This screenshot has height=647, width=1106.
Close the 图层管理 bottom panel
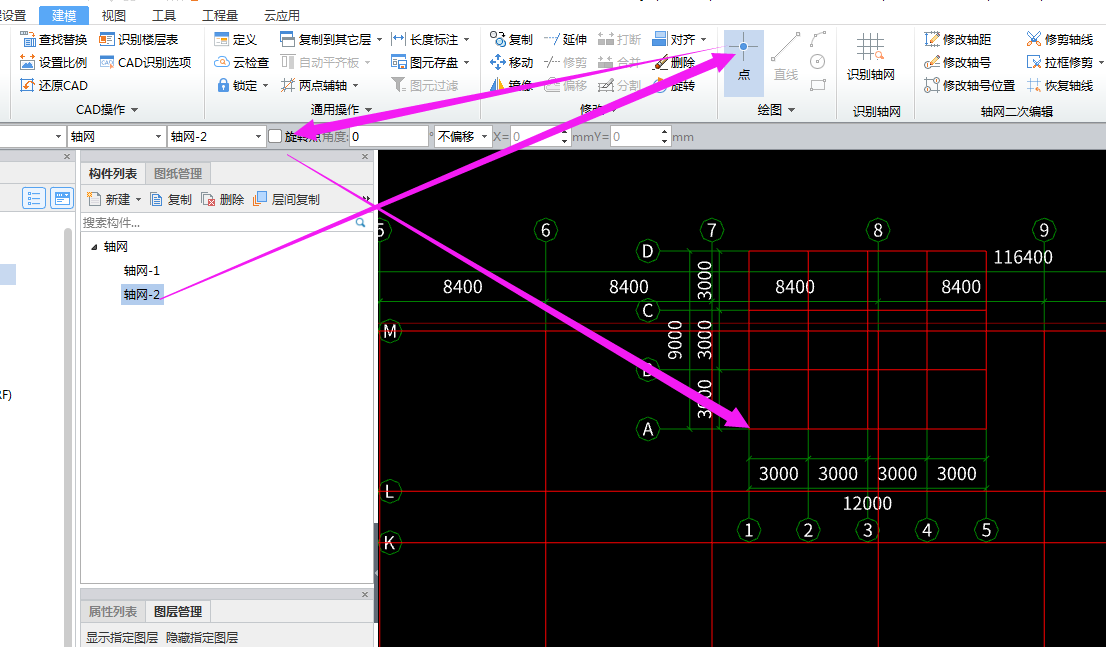(x=365, y=595)
